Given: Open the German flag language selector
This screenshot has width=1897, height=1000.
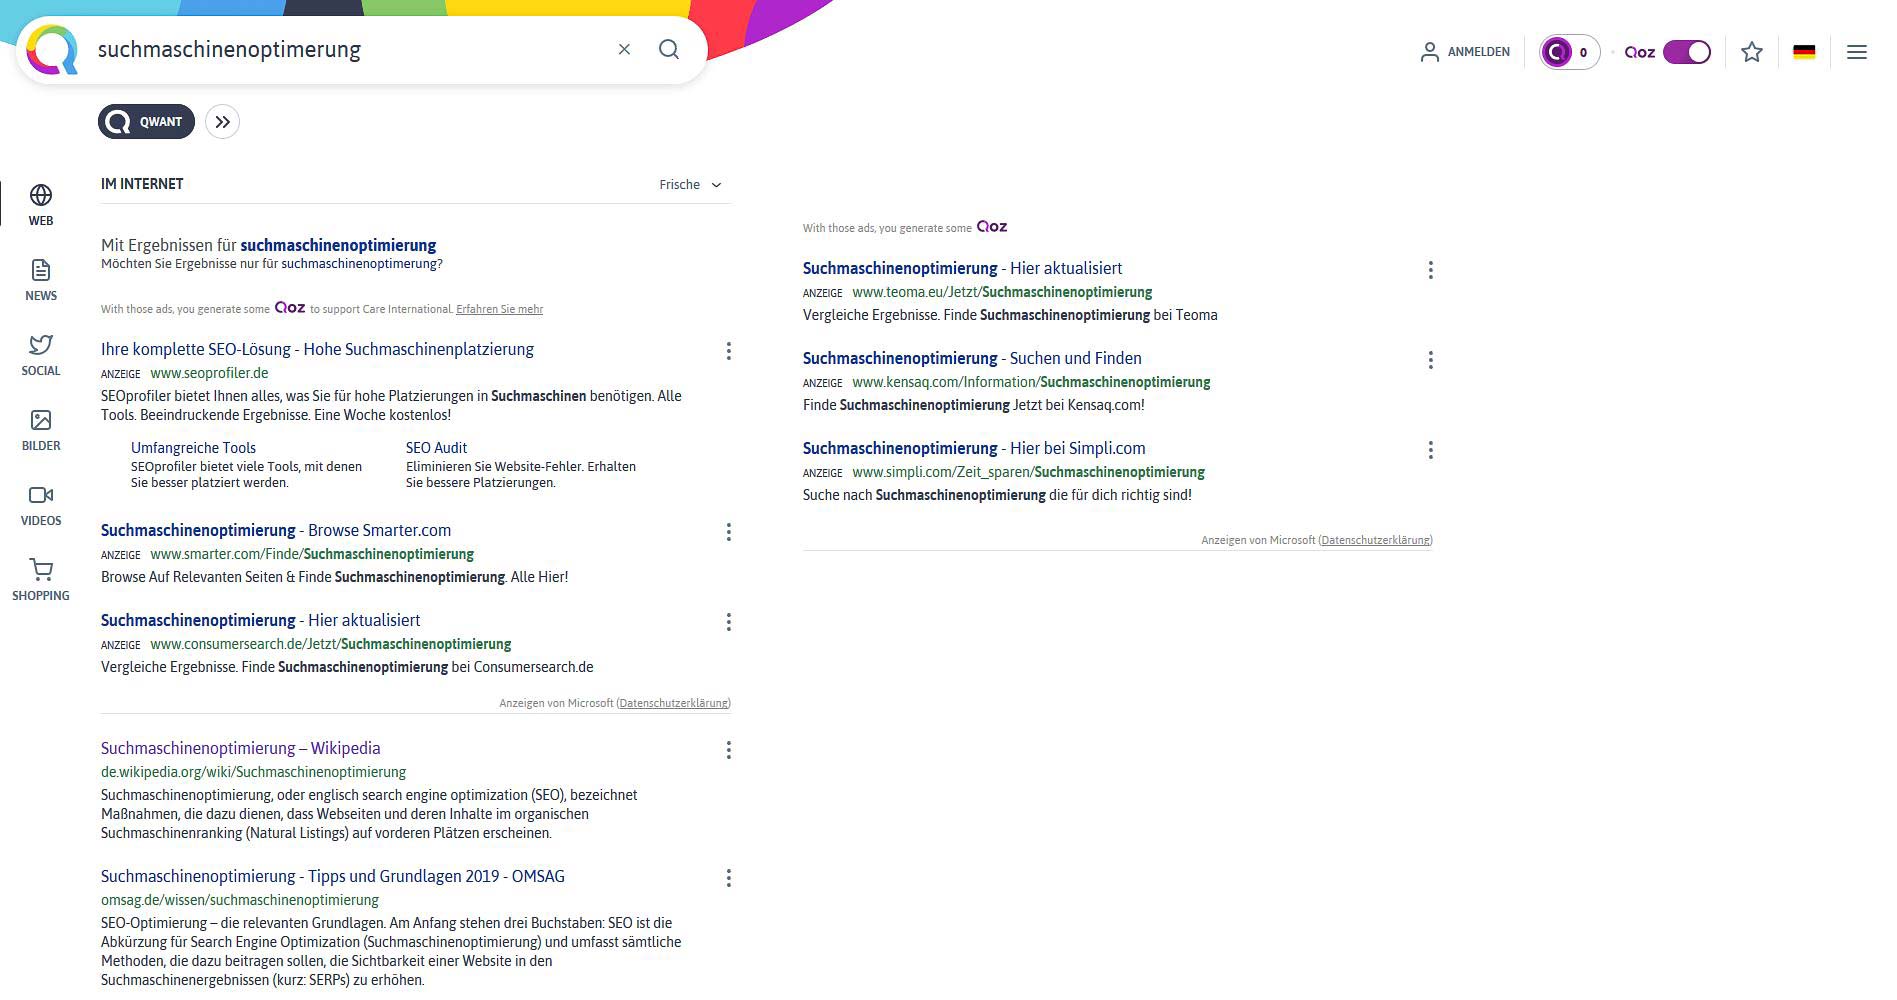Looking at the screenshot, I should point(1804,52).
